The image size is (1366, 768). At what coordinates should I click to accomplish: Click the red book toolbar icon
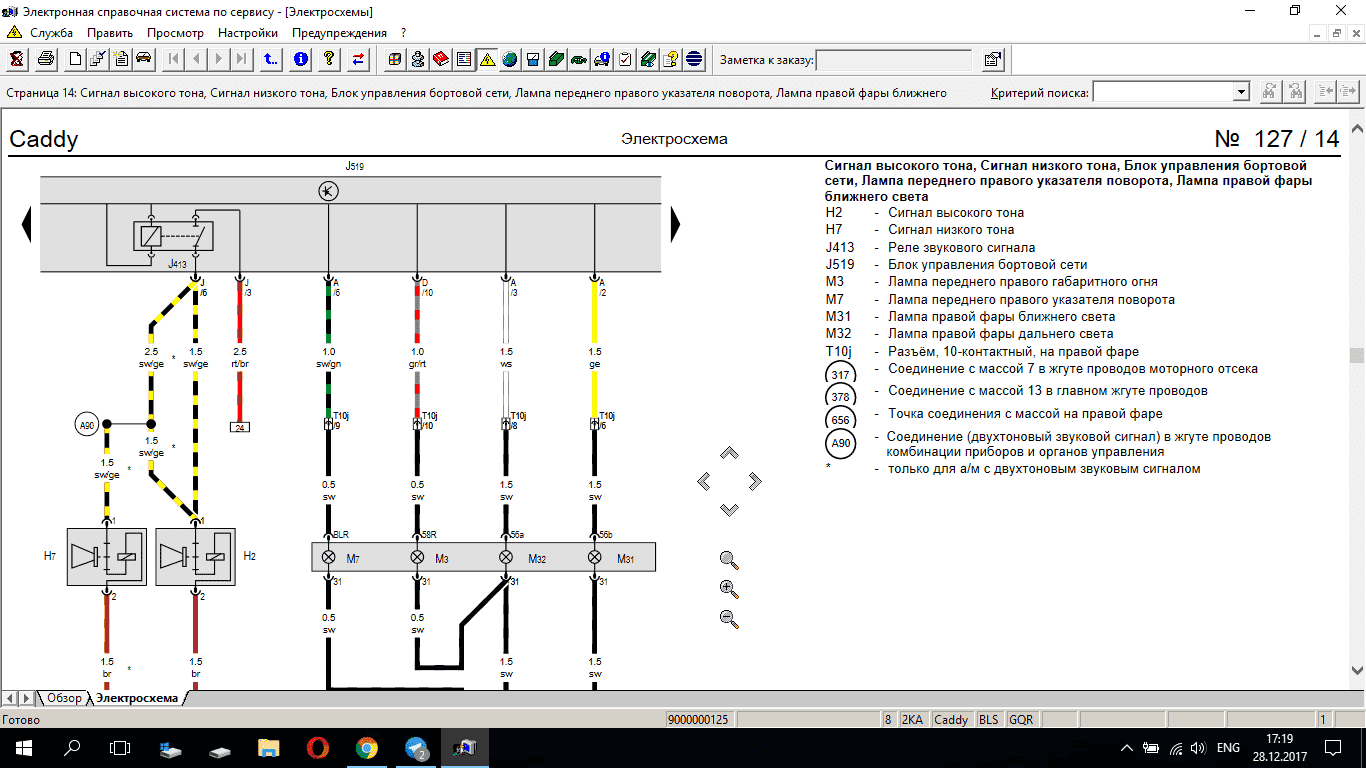(441, 59)
